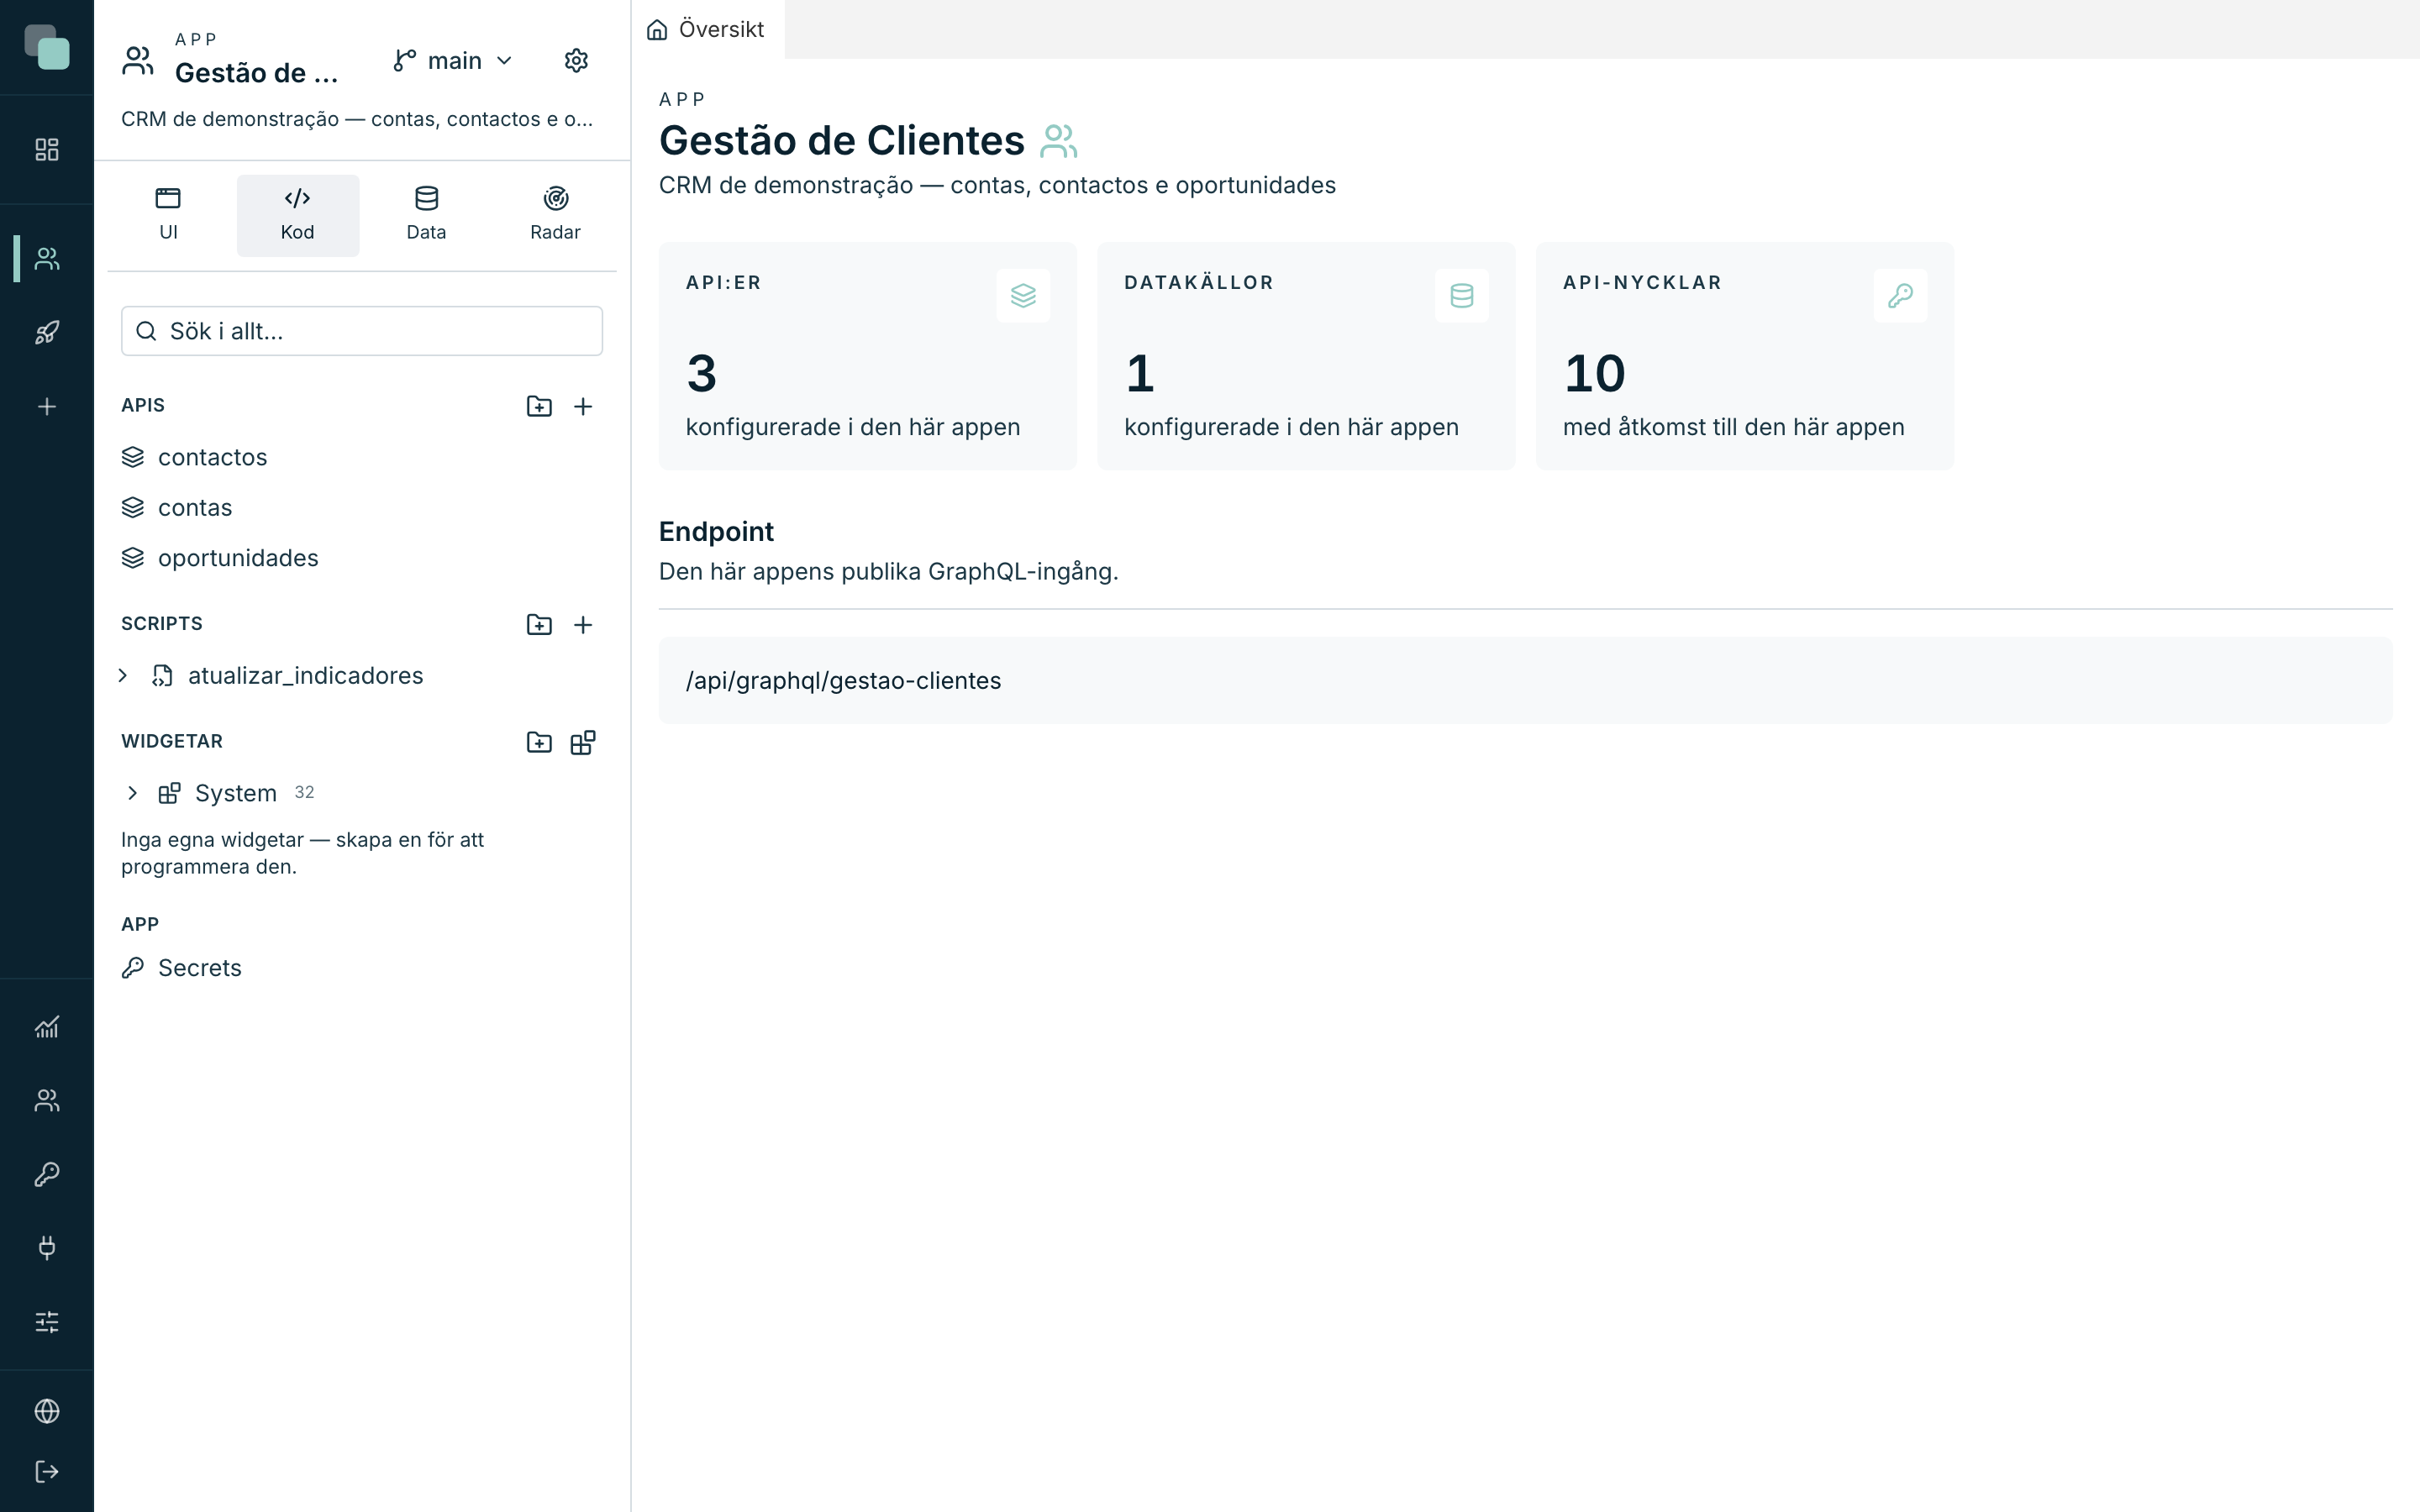Switch to the UI tab
The width and height of the screenshot is (2420, 1512).
click(168, 215)
